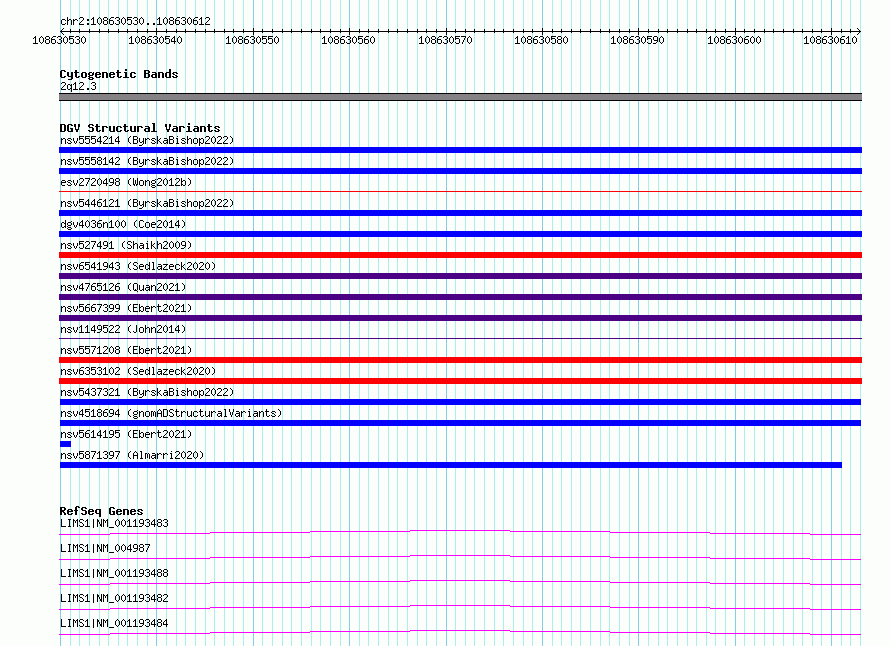Click nsv5437321 (ByrskaBishop2022) label
890x646 pixels.
(147, 392)
